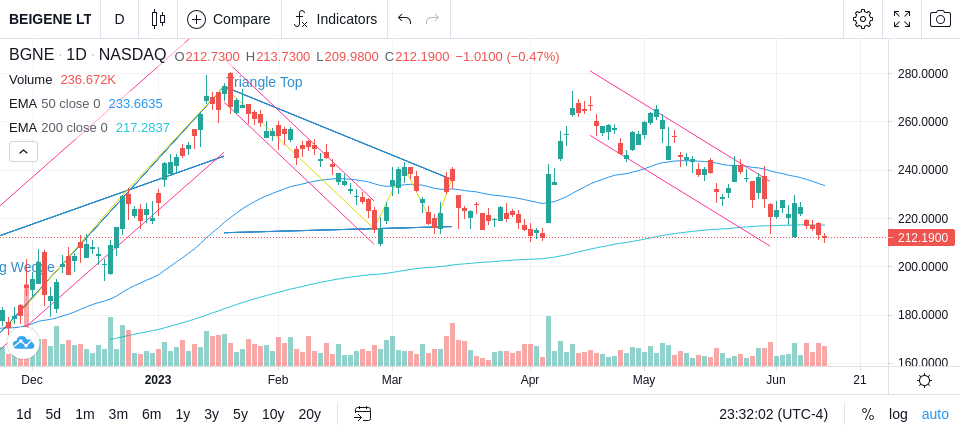960x433 pixels.
Task: Click the BEIGENE LT symbol search field
Action: coord(50,19)
